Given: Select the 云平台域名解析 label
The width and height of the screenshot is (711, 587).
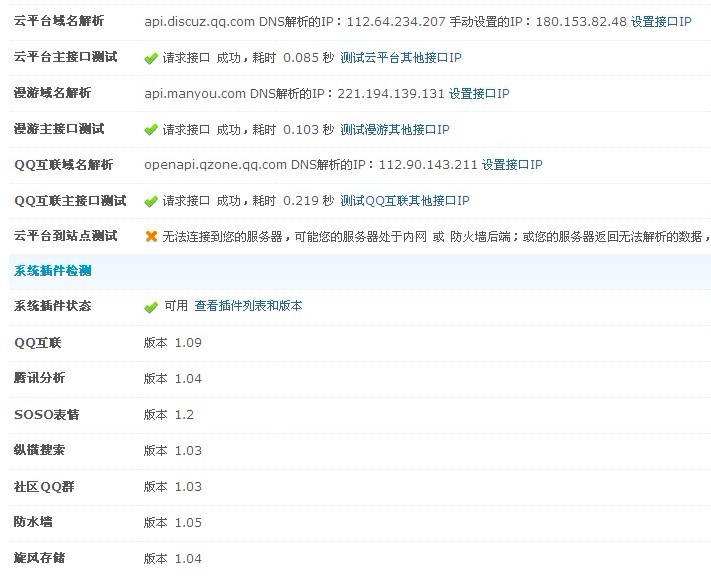Looking at the screenshot, I should click(x=59, y=21).
